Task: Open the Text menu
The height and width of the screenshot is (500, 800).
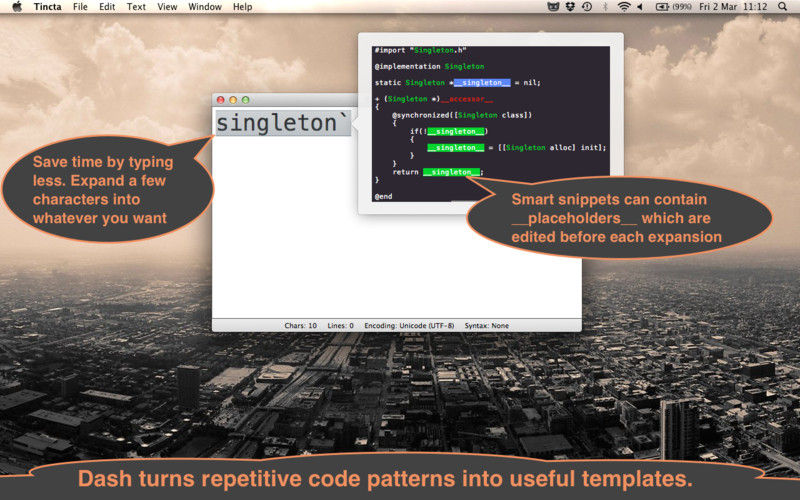Action: point(136,7)
